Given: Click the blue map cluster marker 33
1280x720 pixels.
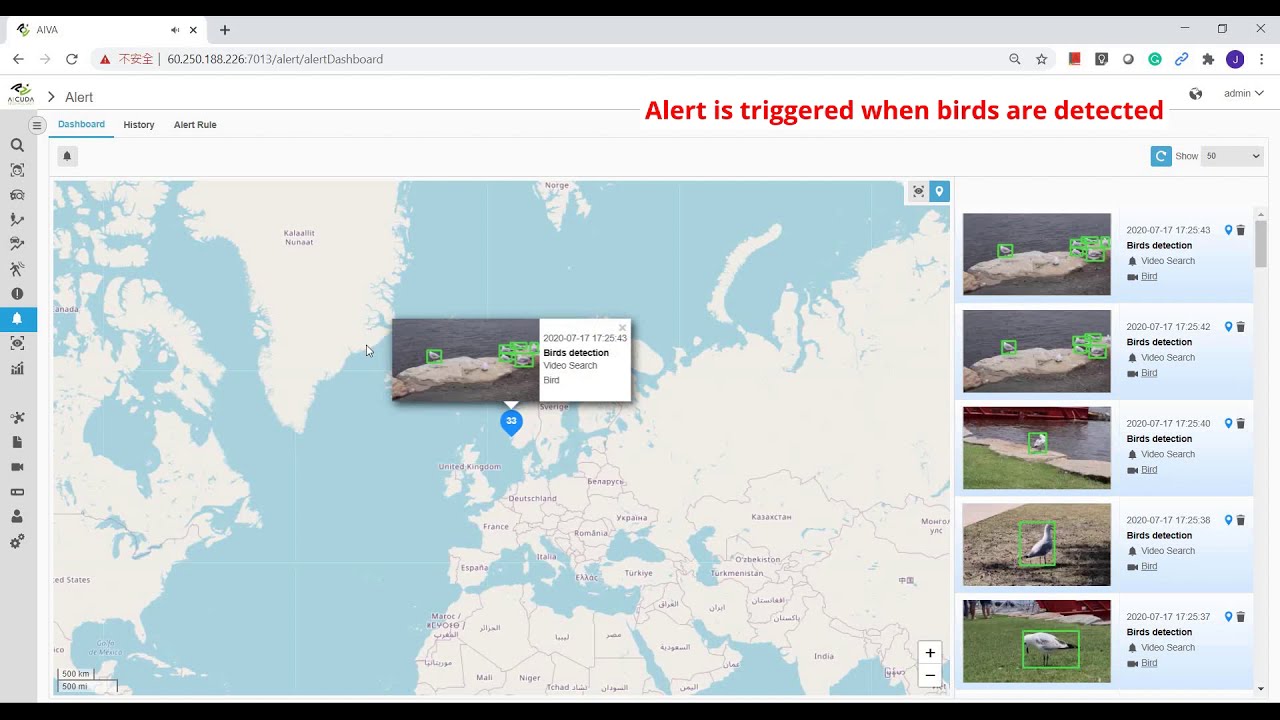Looking at the screenshot, I should pos(511,421).
